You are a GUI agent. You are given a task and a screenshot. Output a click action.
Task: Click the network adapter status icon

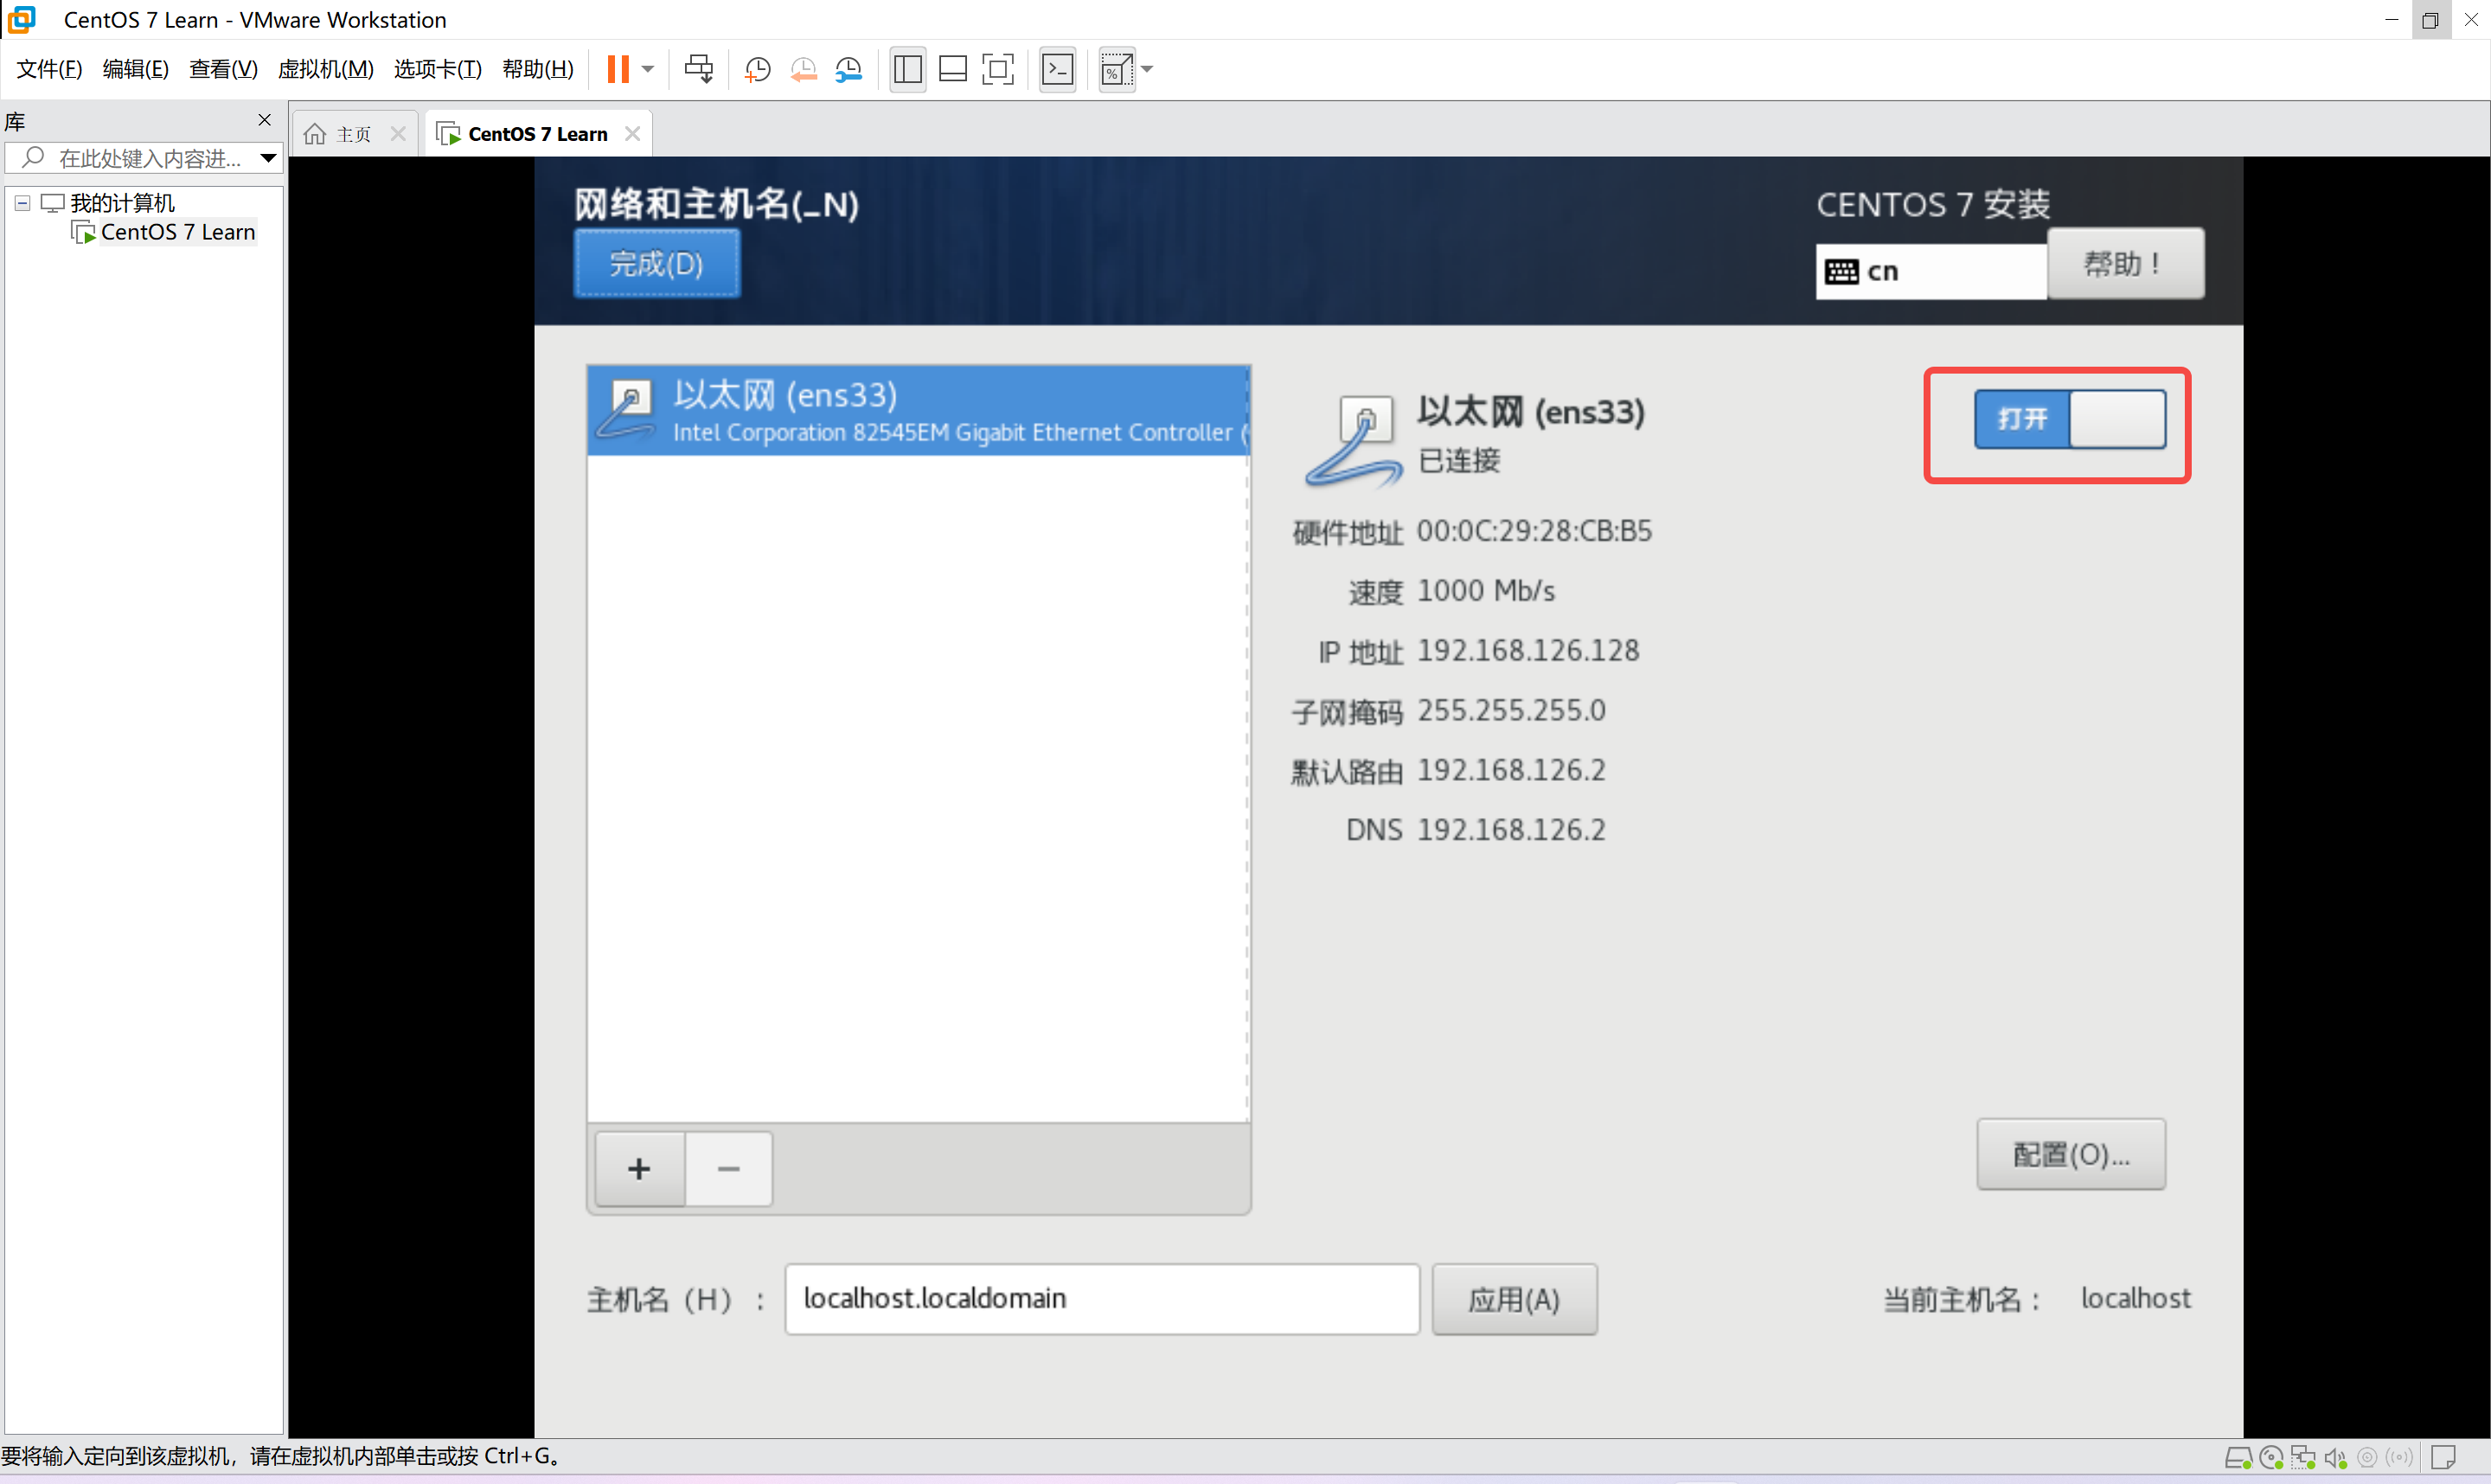[x=2303, y=1459]
